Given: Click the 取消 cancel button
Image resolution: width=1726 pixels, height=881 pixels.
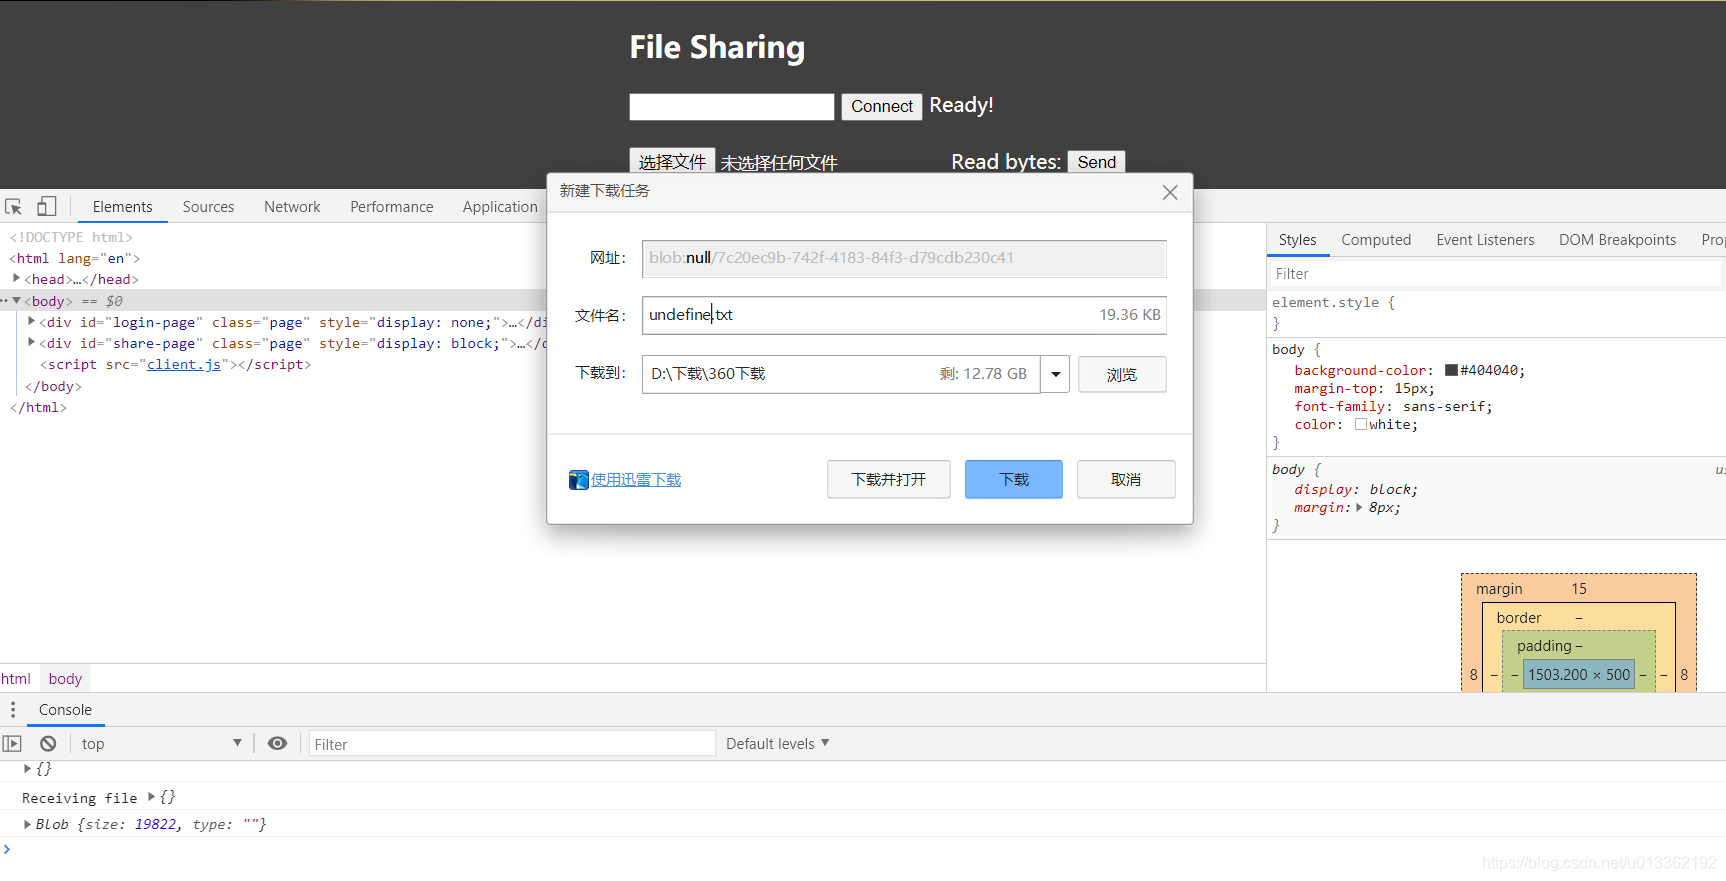Looking at the screenshot, I should pyautogui.click(x=1126, y=479).
